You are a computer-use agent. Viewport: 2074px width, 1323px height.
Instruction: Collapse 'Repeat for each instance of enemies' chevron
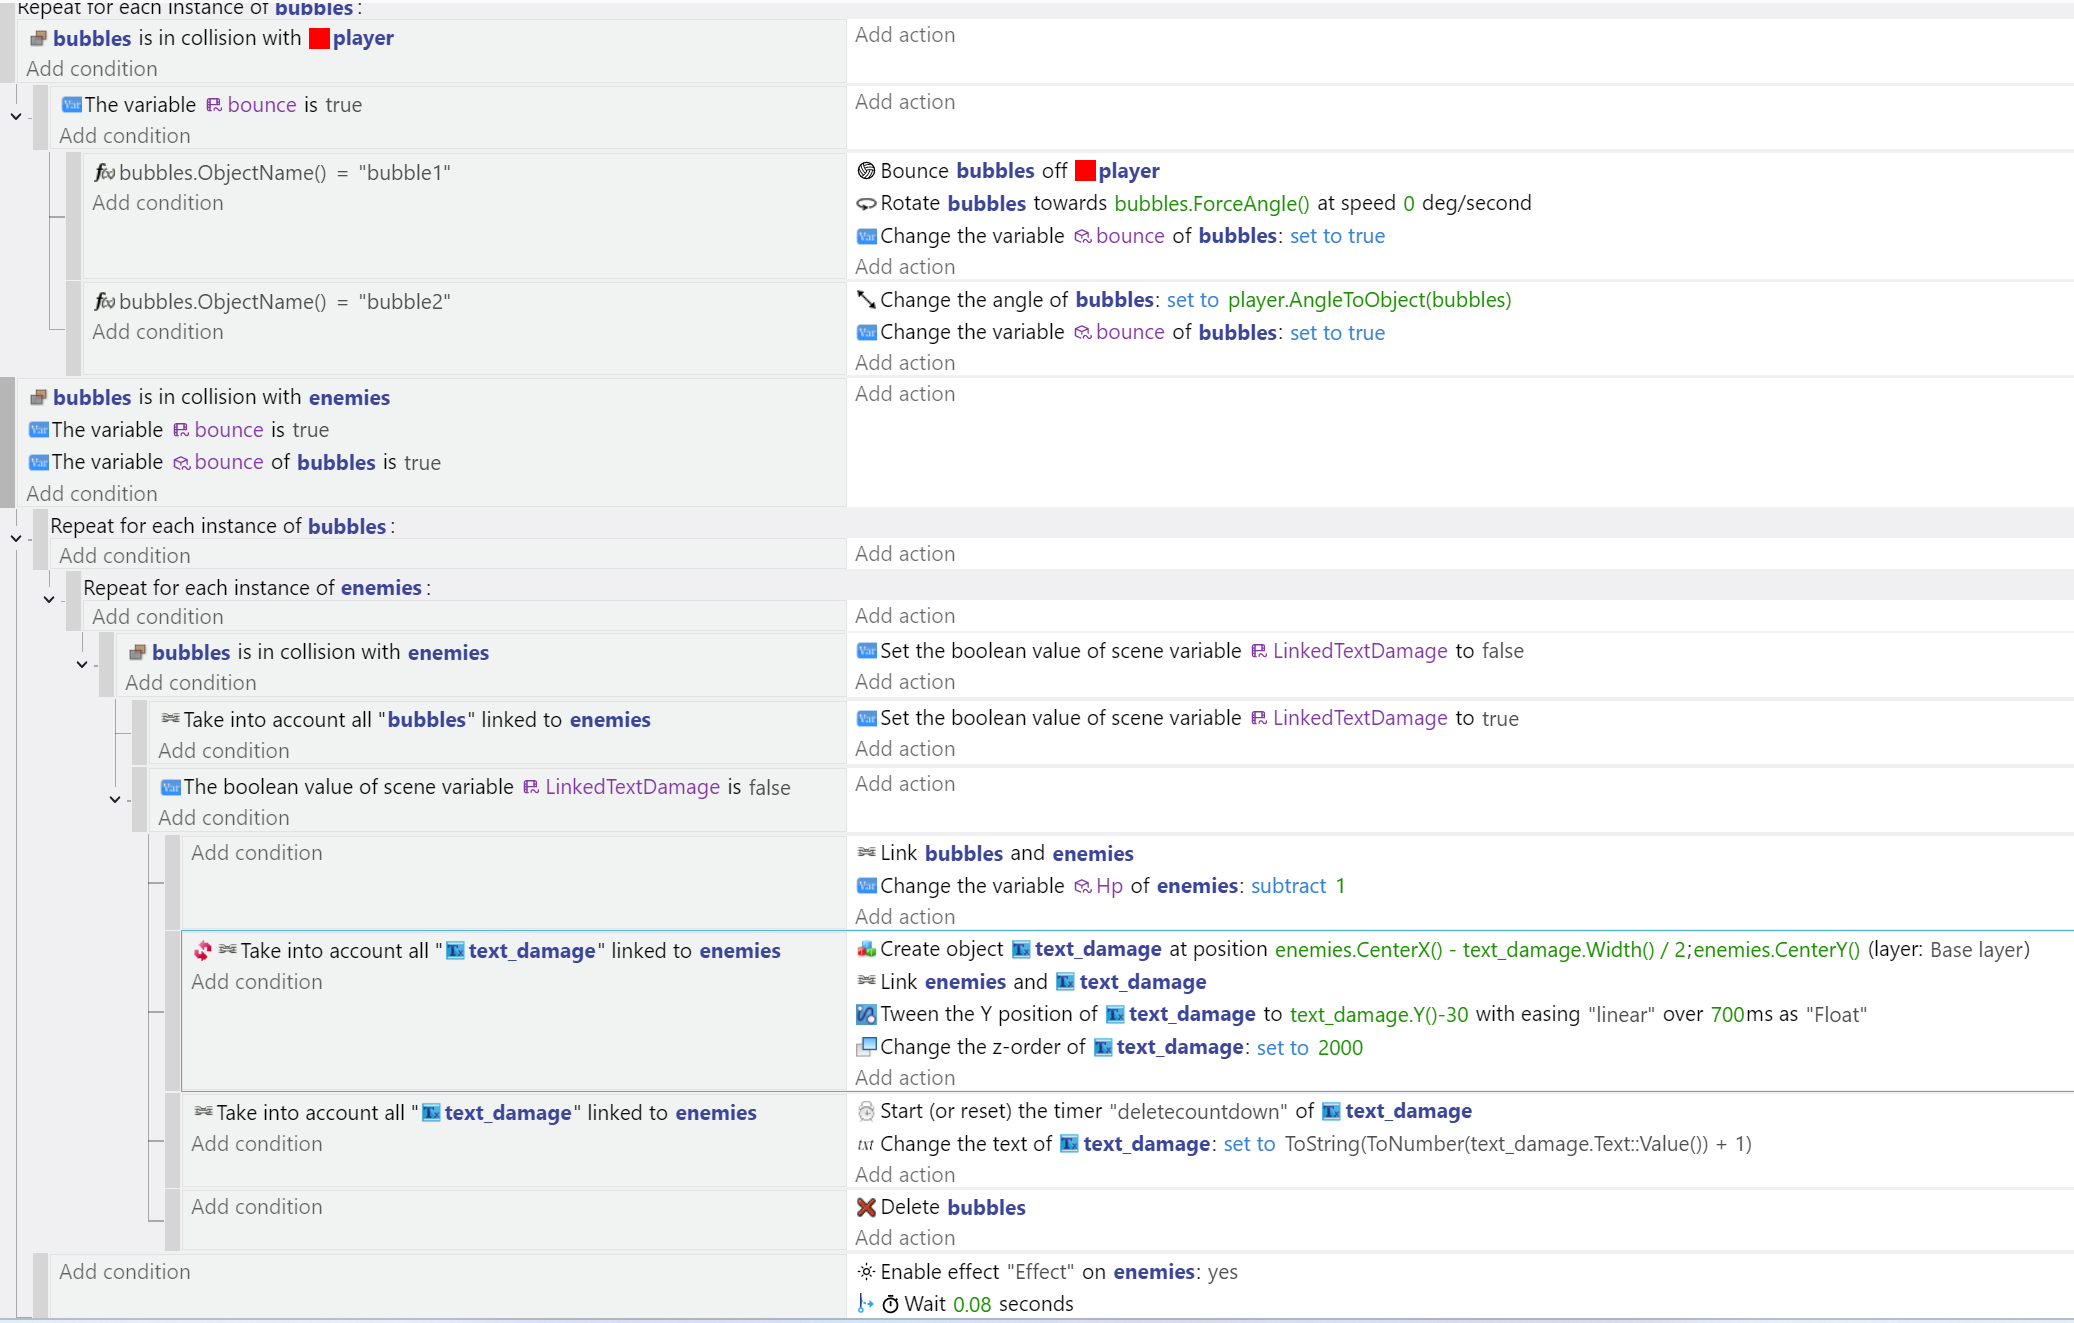[x=48, y=600]
